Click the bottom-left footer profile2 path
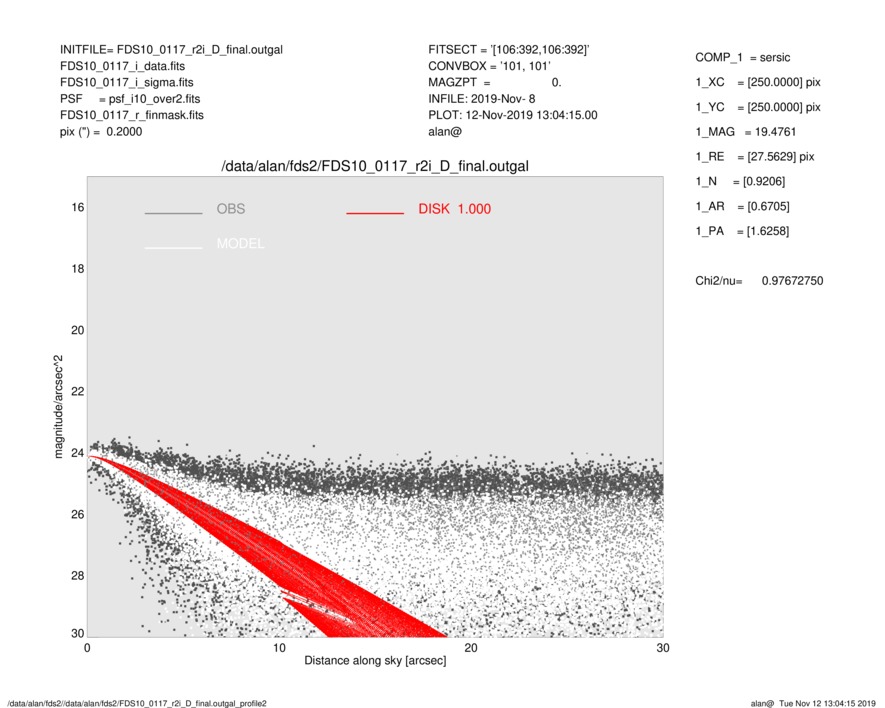 point(137,703)
